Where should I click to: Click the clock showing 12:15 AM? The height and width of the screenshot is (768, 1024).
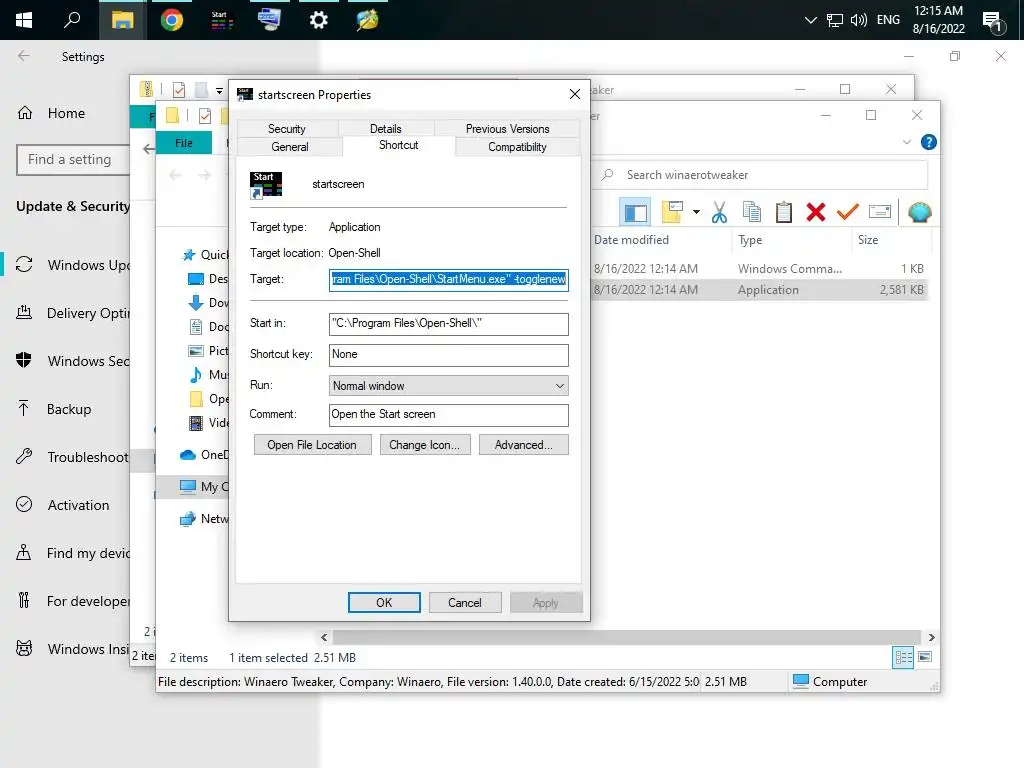pyautogui.click(x=938, y=20)
